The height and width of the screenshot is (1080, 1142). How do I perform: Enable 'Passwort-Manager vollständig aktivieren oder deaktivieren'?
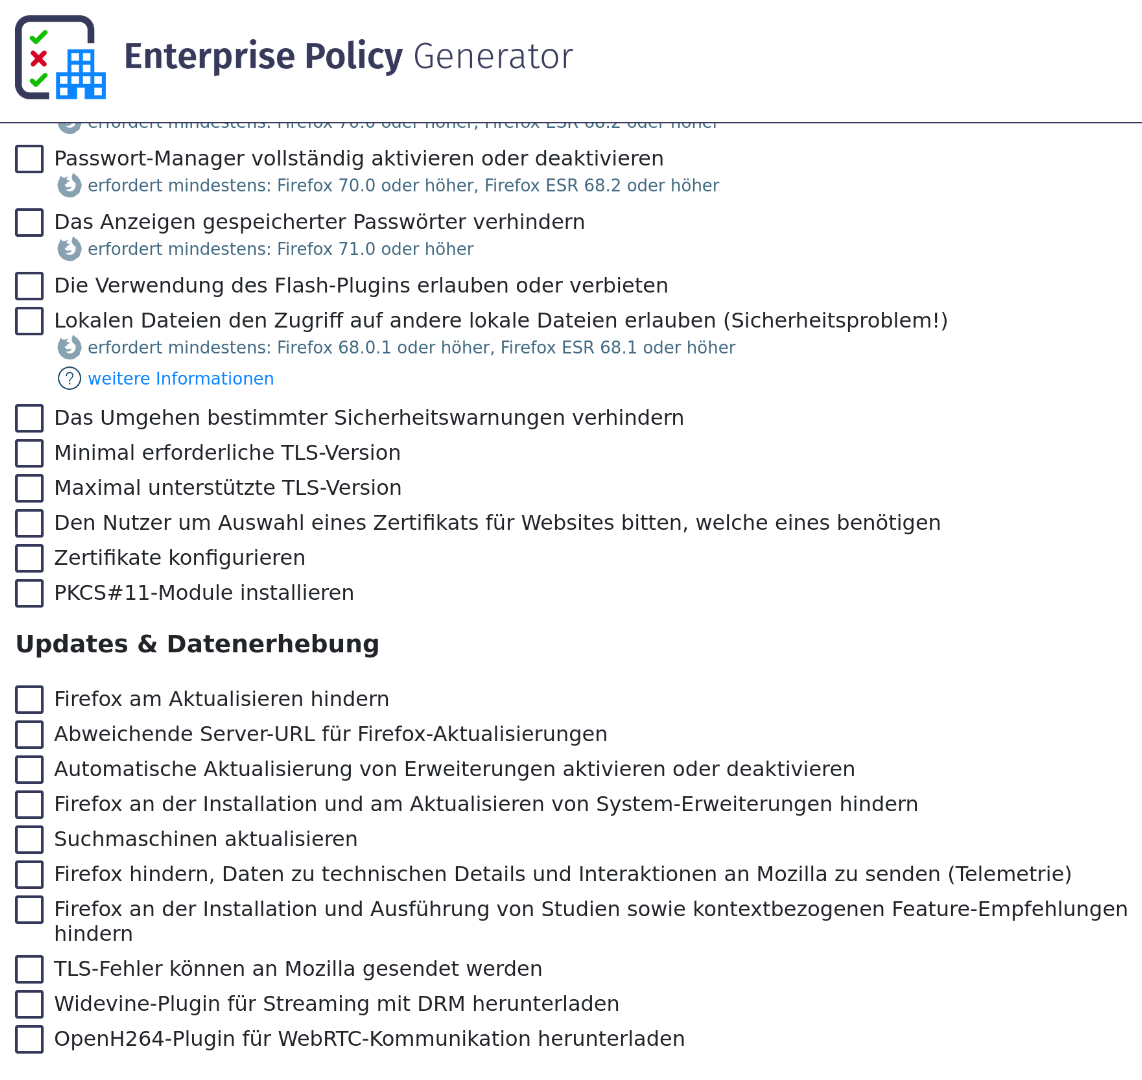point(29,159)
